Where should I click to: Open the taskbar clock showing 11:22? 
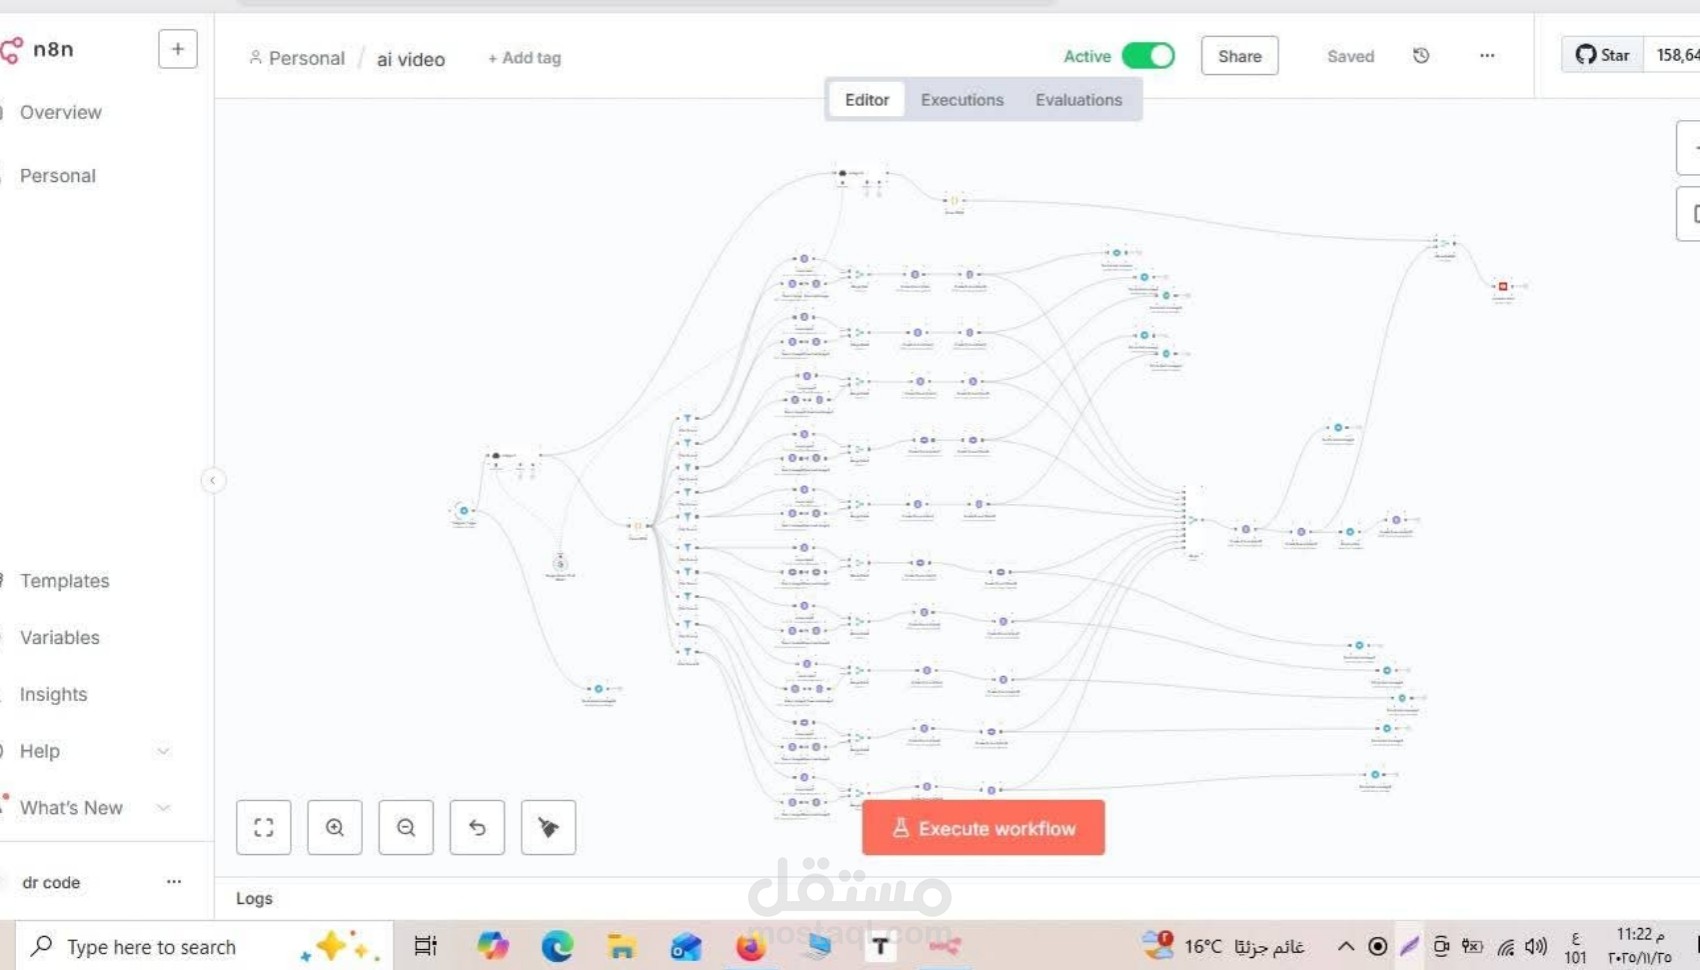pyautogui.click(x=1640, y=946)
